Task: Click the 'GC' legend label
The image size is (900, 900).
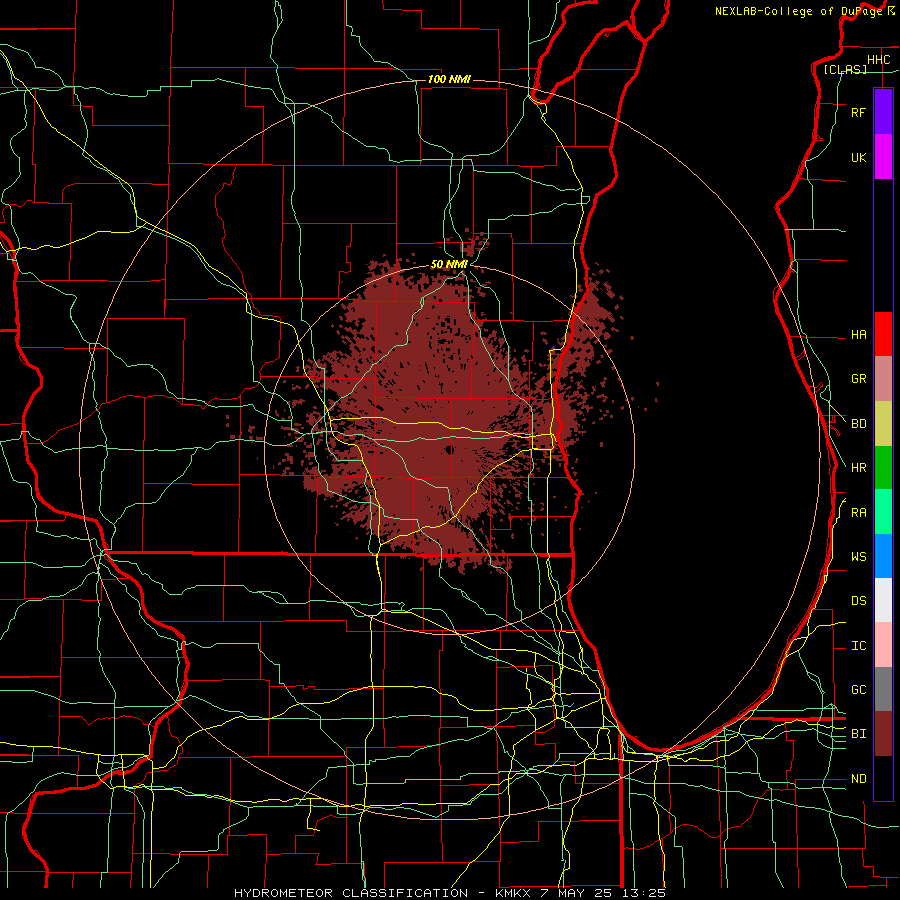Action: click(859, 690)
